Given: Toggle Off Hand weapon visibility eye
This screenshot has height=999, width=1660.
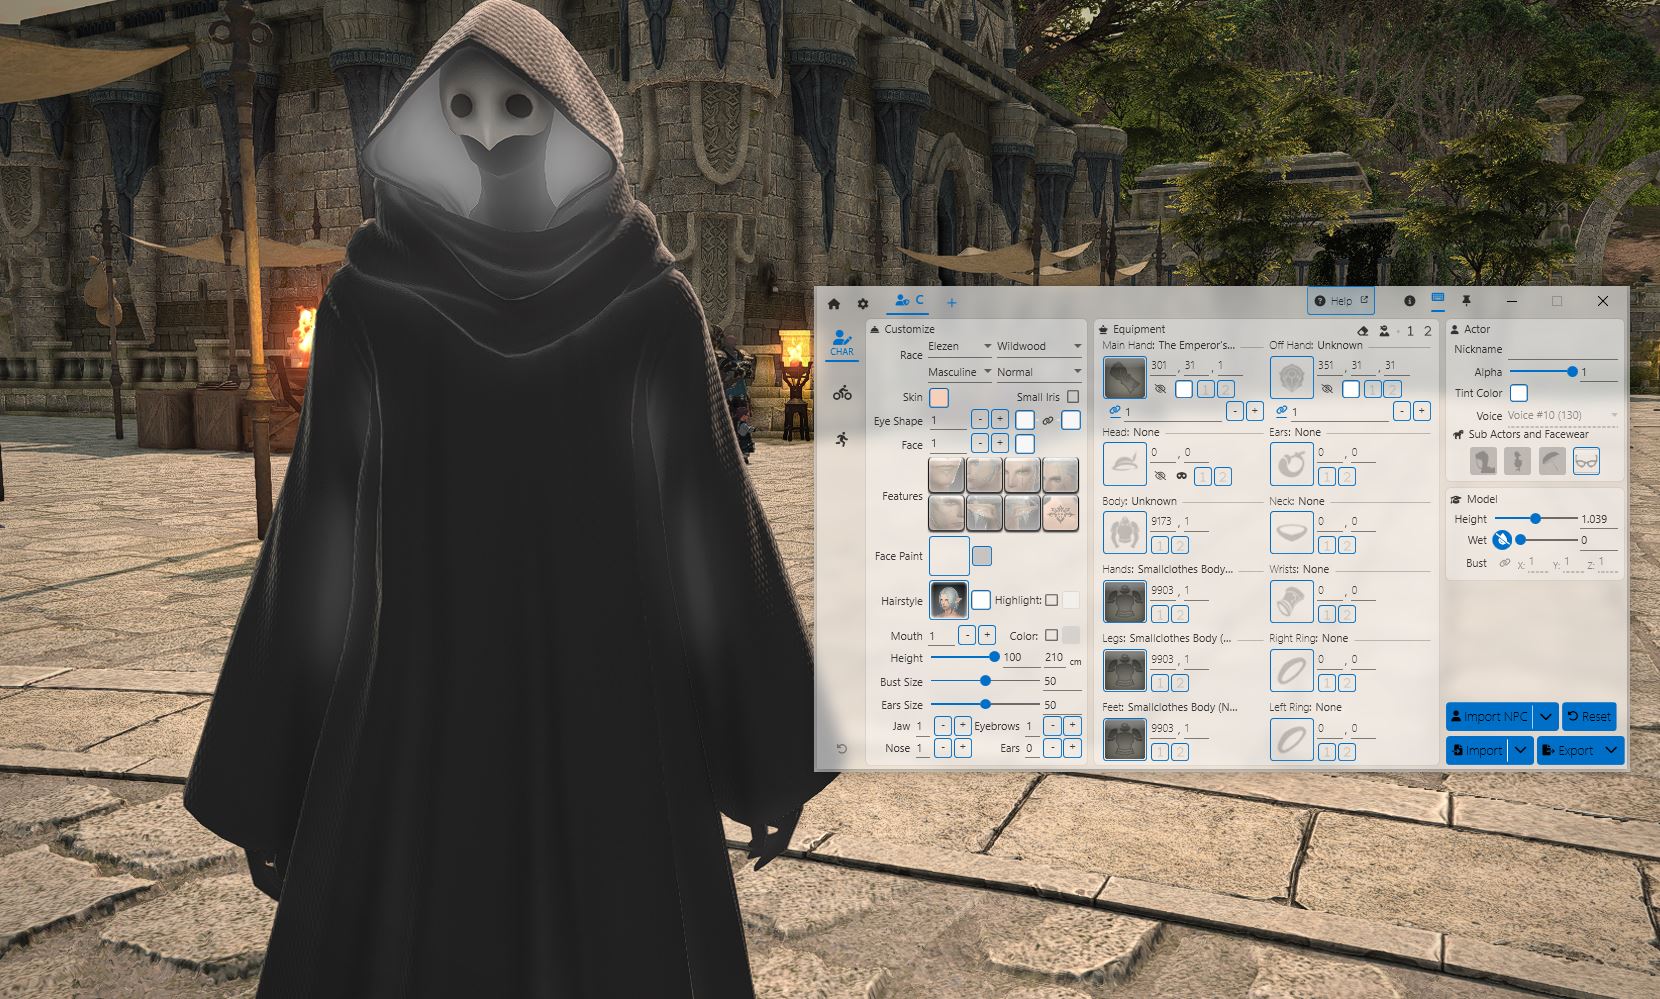Looking at the screenshot, I should coord(1327,389).
